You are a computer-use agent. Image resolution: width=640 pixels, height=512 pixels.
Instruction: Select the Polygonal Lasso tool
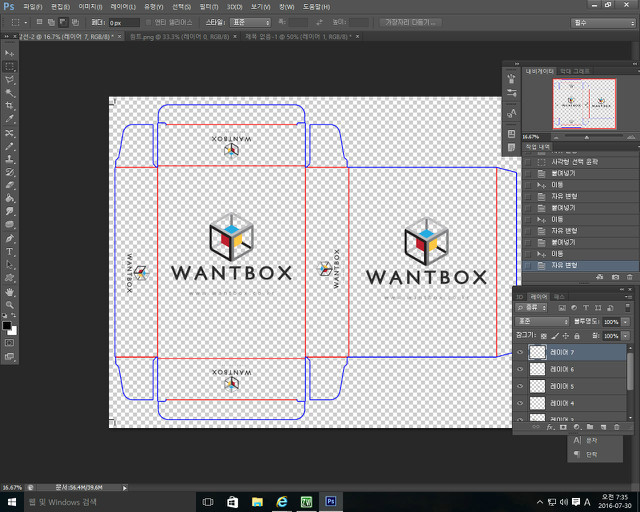click(x=9, y=80)
